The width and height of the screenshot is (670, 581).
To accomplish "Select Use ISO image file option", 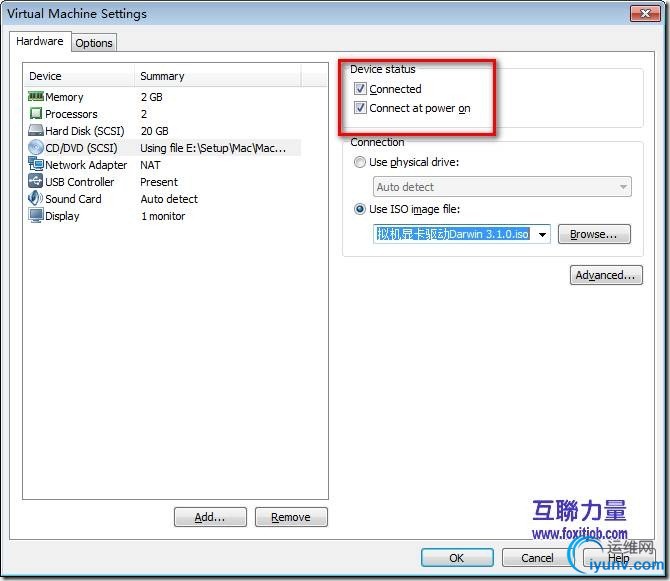I will [x=360, y=209].
